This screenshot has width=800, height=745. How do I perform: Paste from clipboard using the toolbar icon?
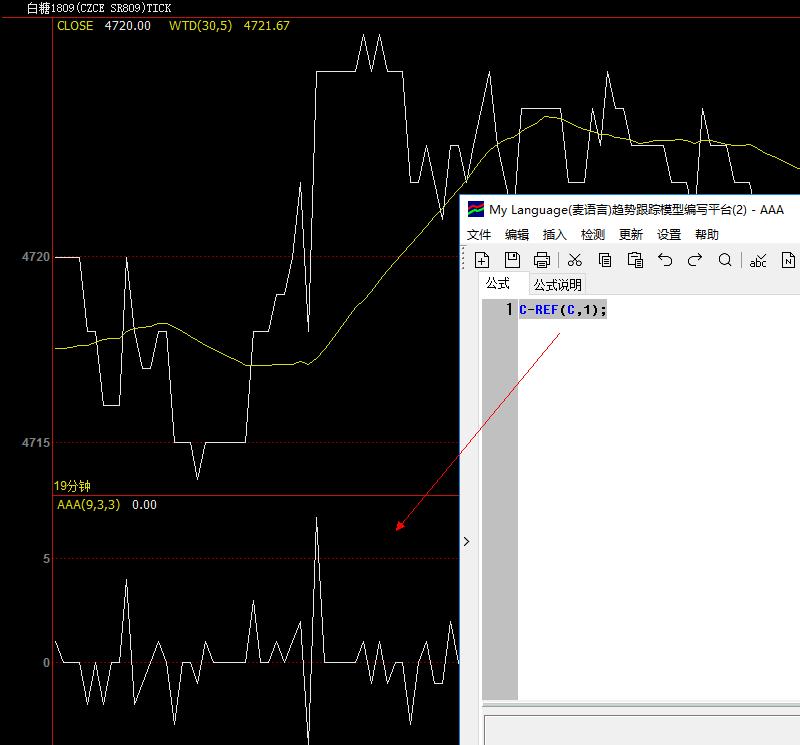(x=635, y=260)
